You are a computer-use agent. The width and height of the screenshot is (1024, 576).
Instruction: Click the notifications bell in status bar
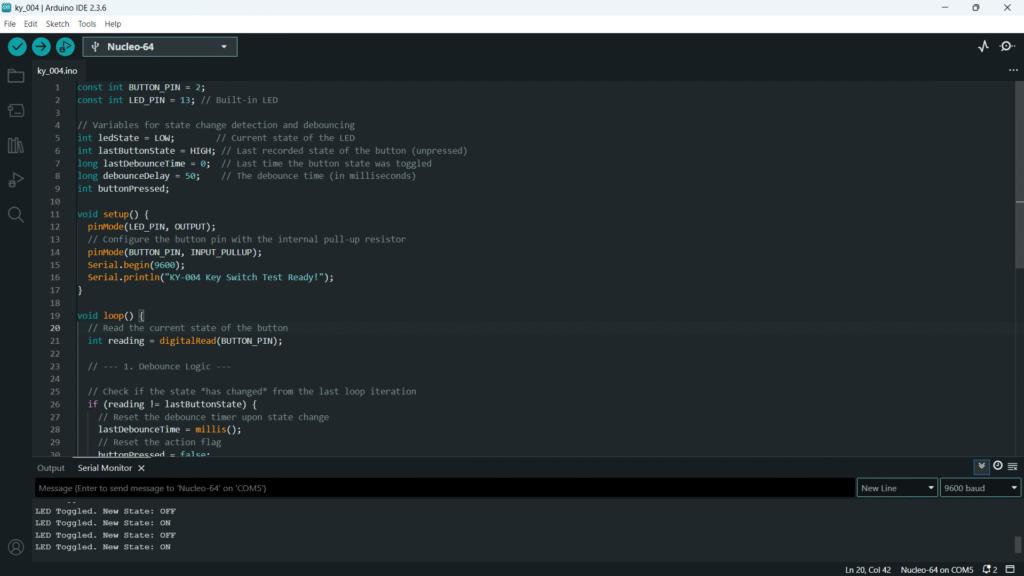point(987,570)
